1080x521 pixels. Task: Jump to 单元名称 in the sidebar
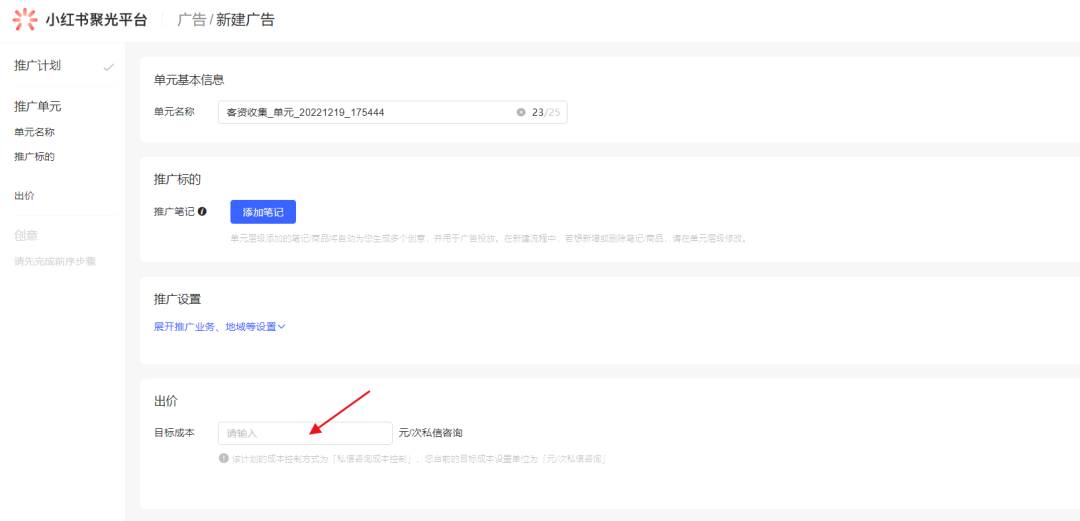point(34,132)
